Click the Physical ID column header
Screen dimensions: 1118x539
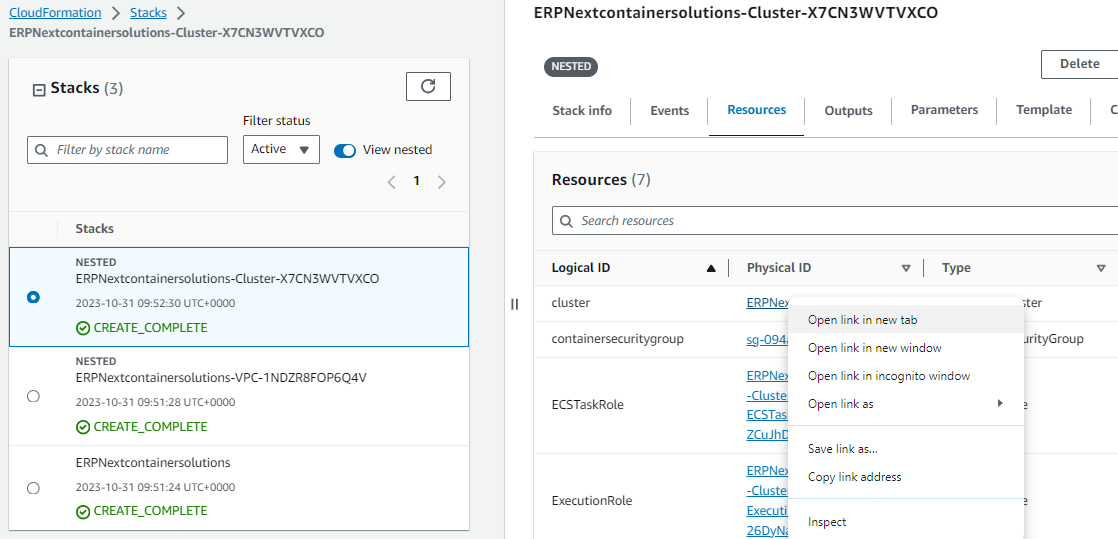(x=779, y=268)
